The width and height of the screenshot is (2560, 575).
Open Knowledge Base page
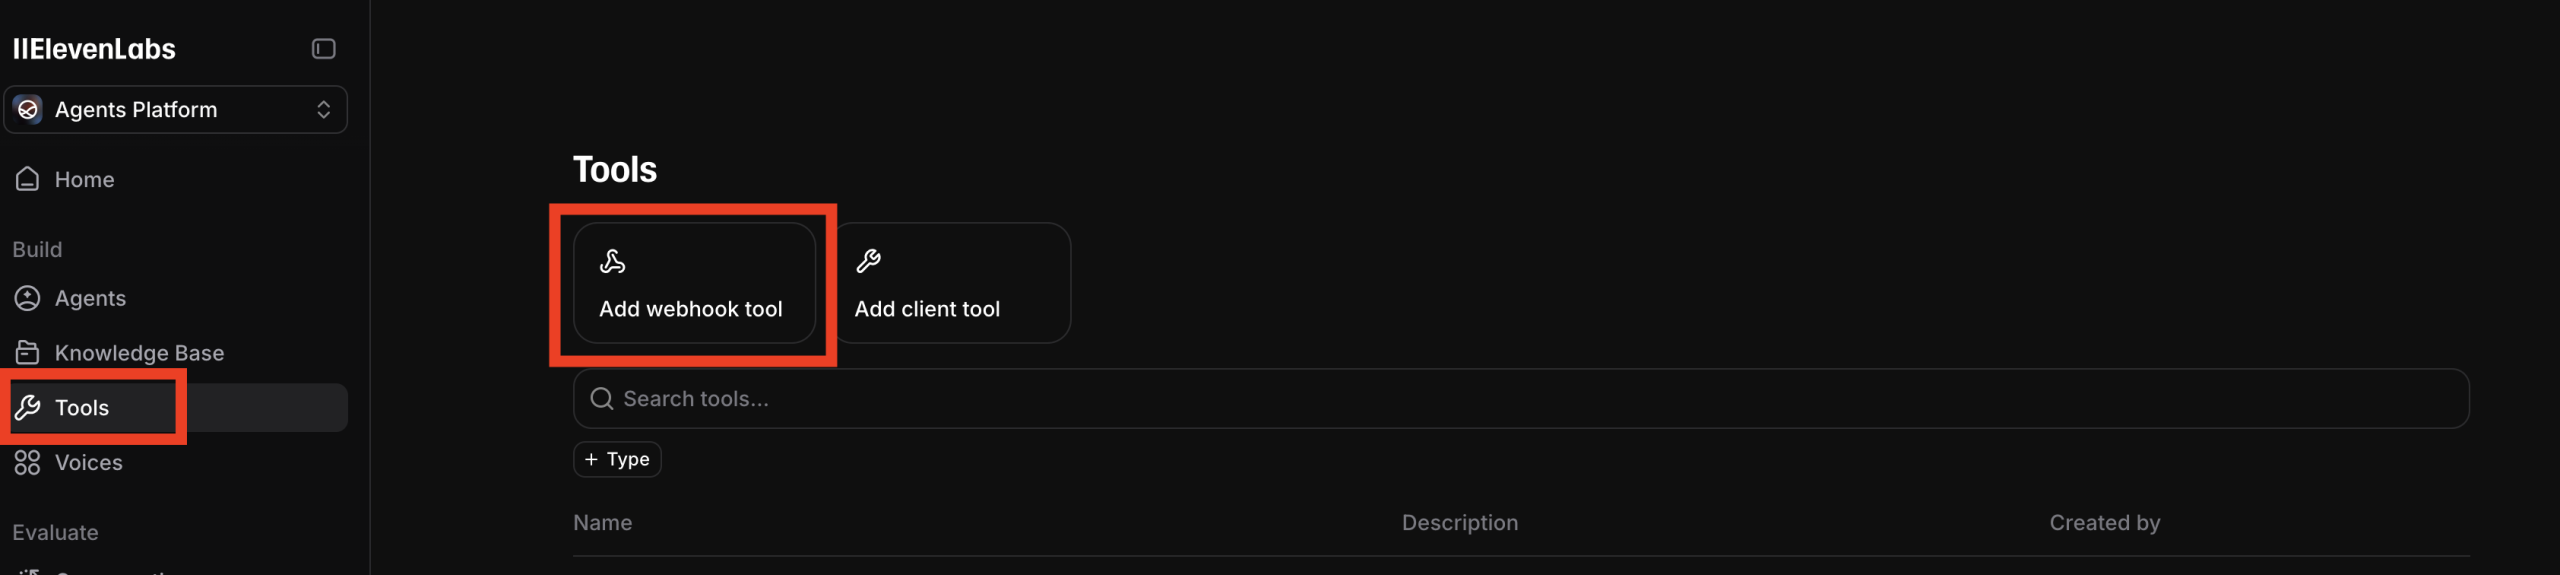139,353
